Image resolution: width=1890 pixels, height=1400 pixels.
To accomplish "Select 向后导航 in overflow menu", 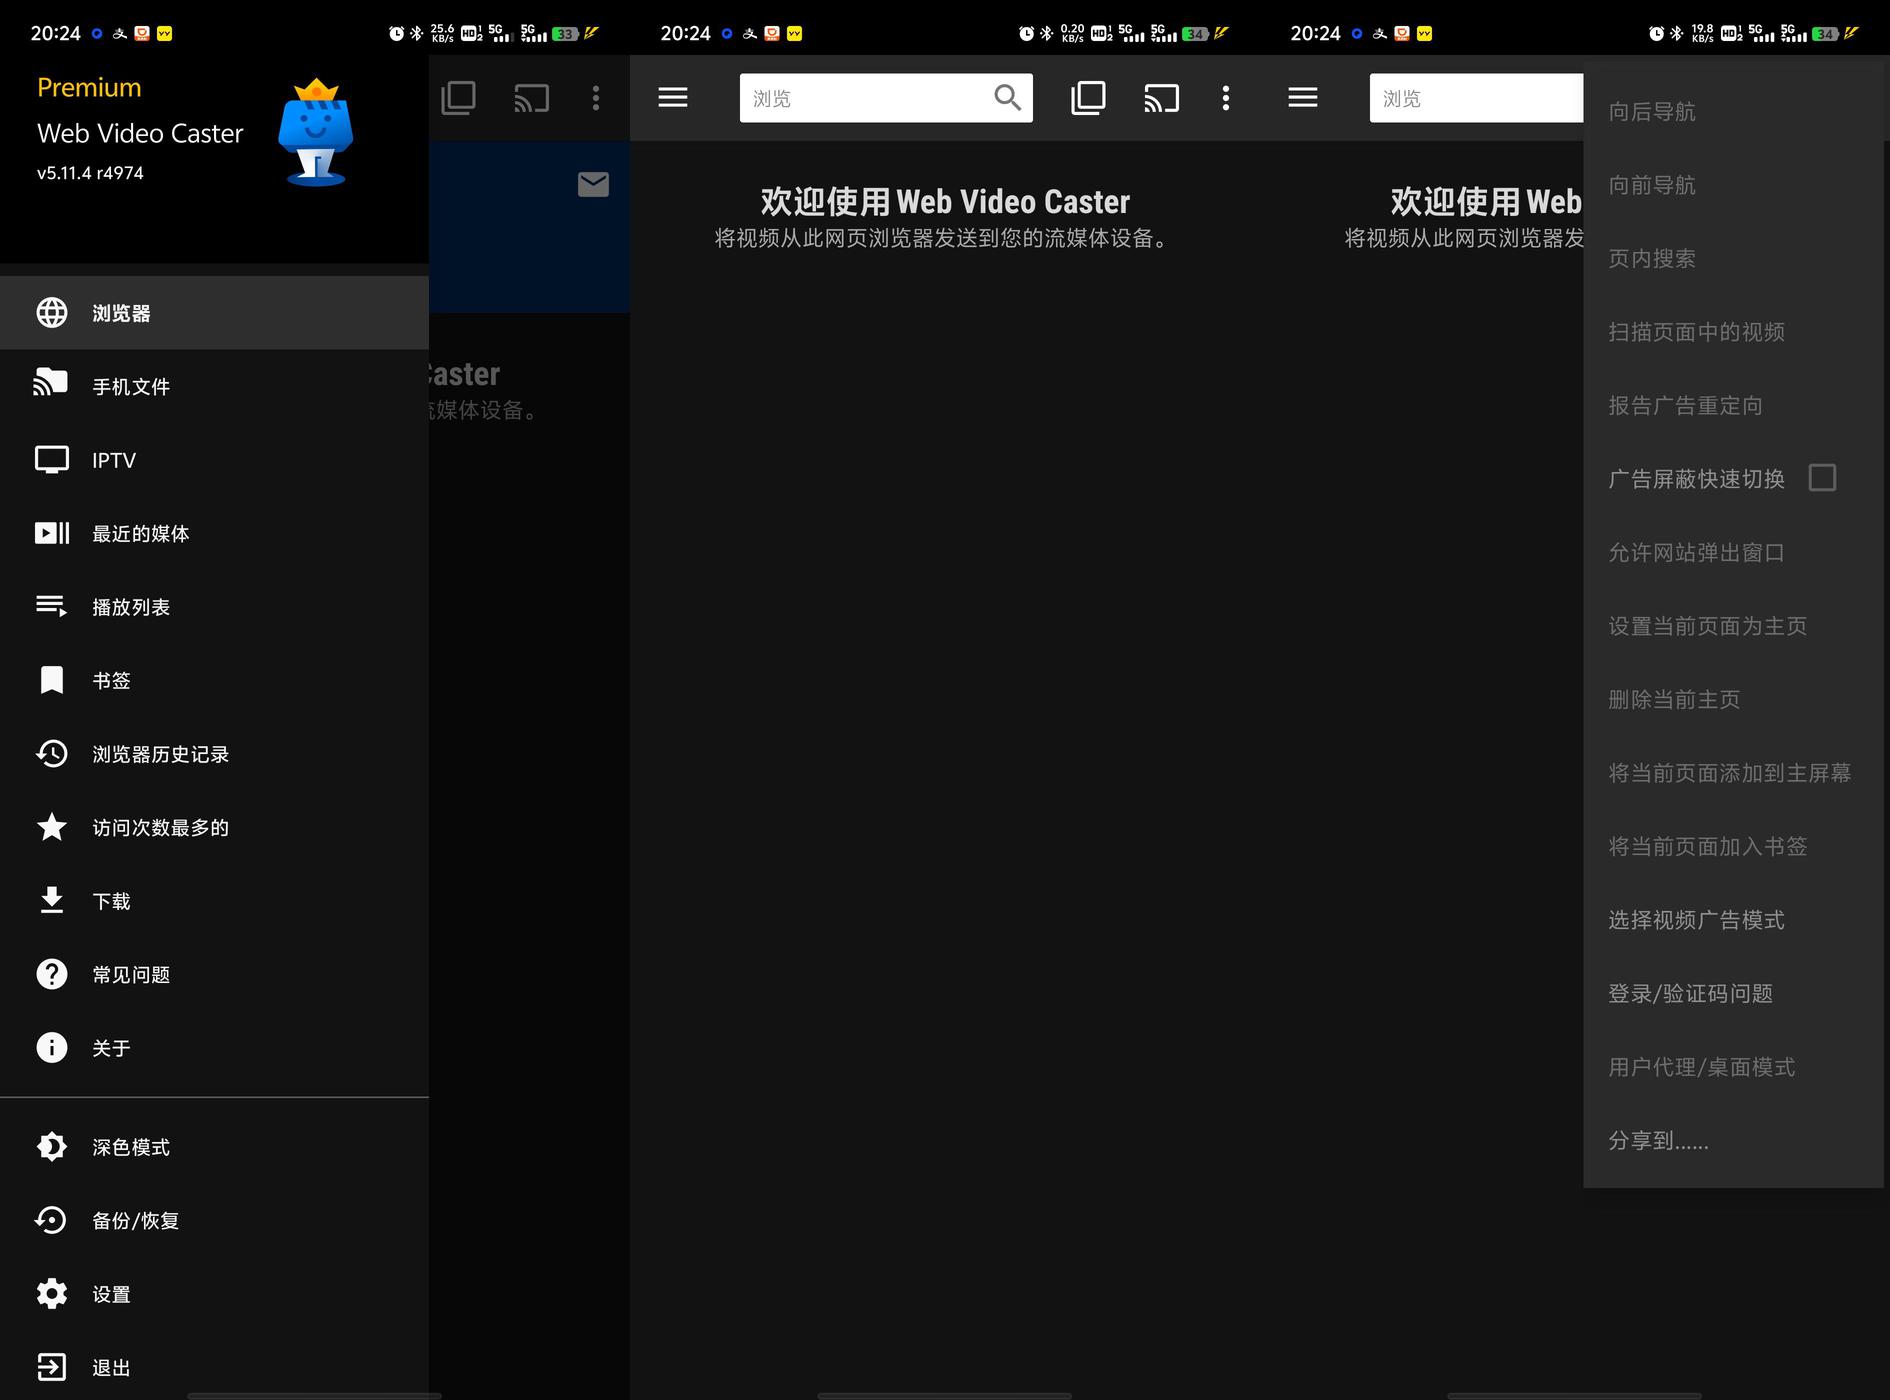I will 1734,111.
